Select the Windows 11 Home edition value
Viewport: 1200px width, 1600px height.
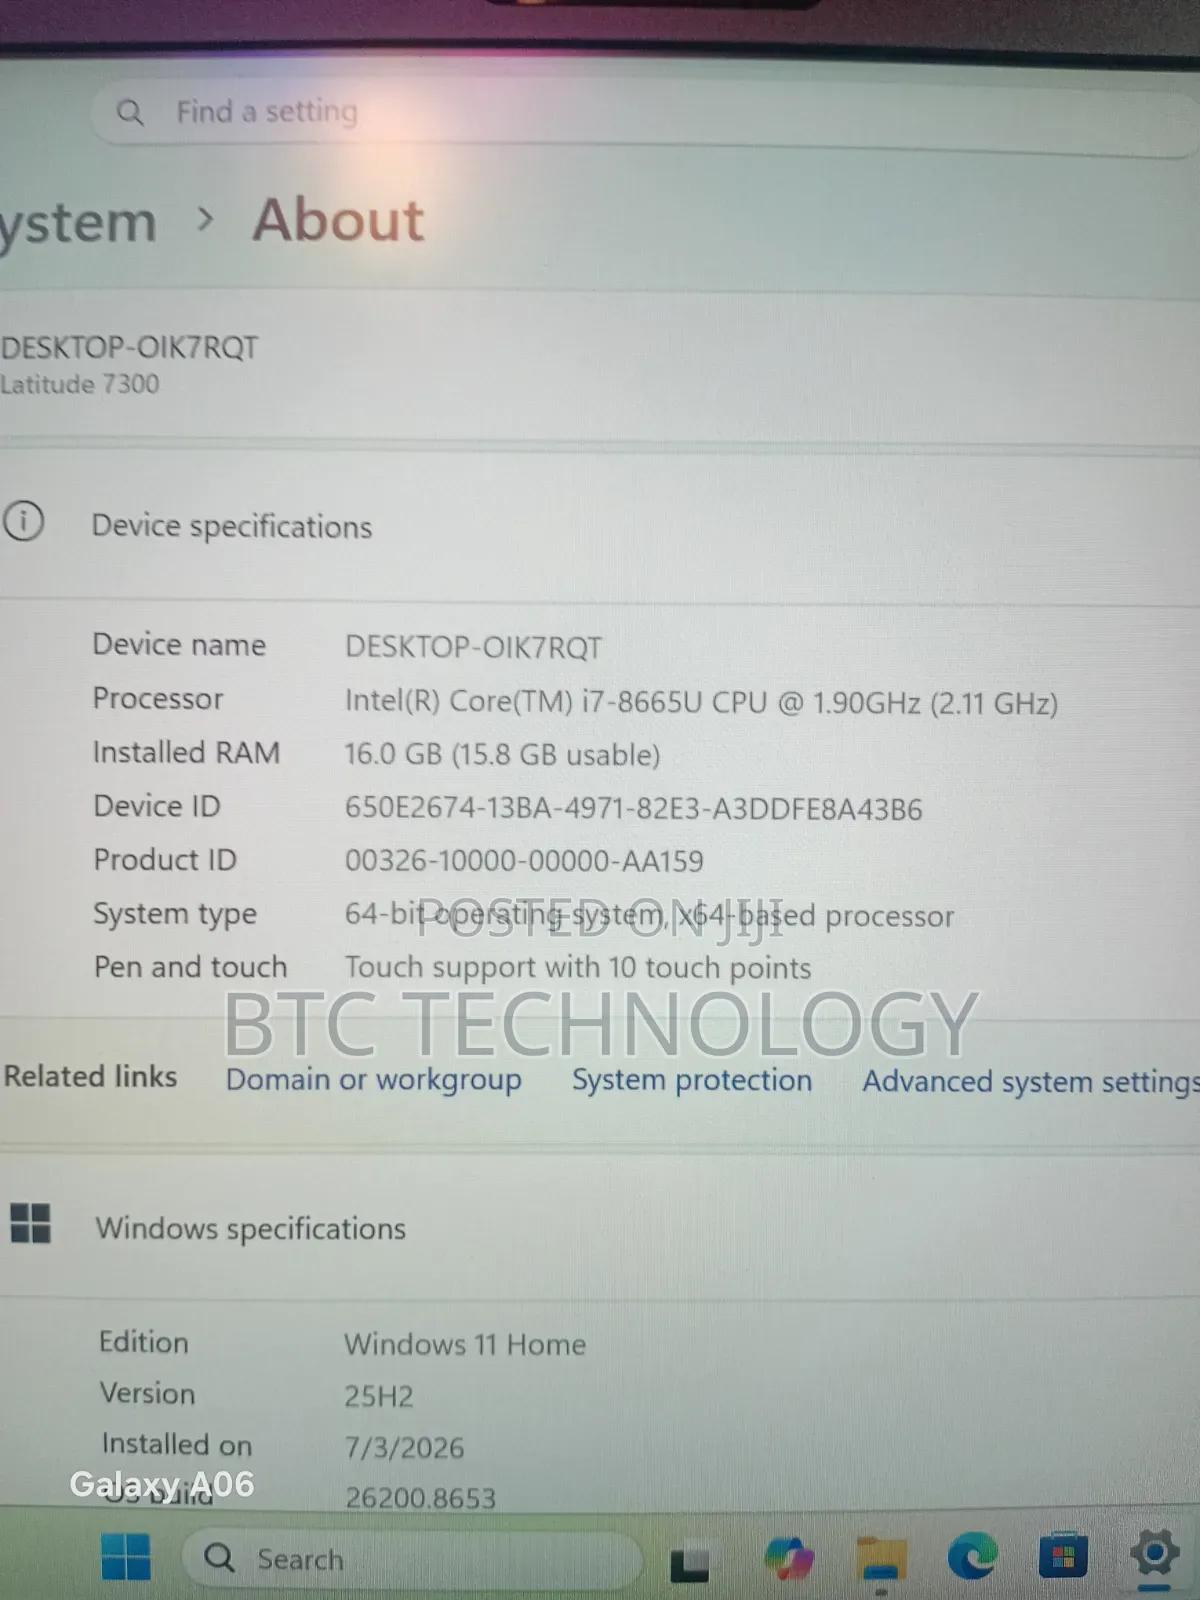tap(465, 1344)
